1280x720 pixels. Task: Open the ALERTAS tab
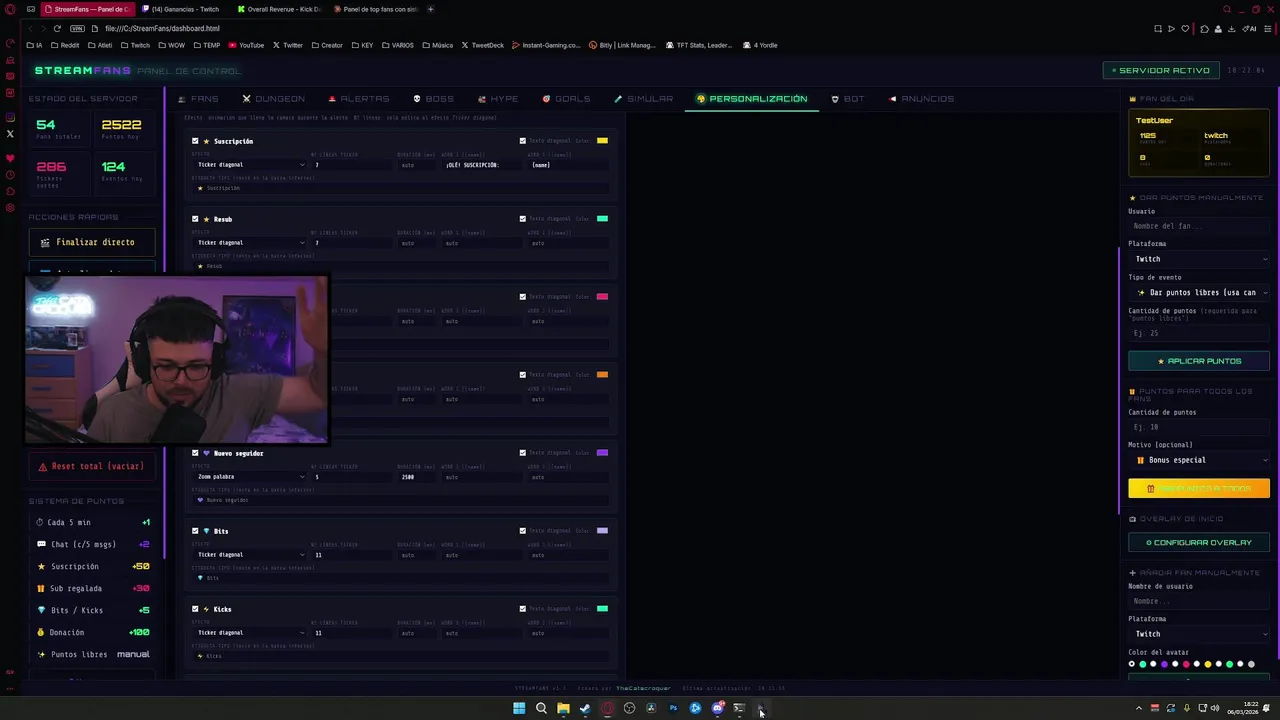pos(359,99)
